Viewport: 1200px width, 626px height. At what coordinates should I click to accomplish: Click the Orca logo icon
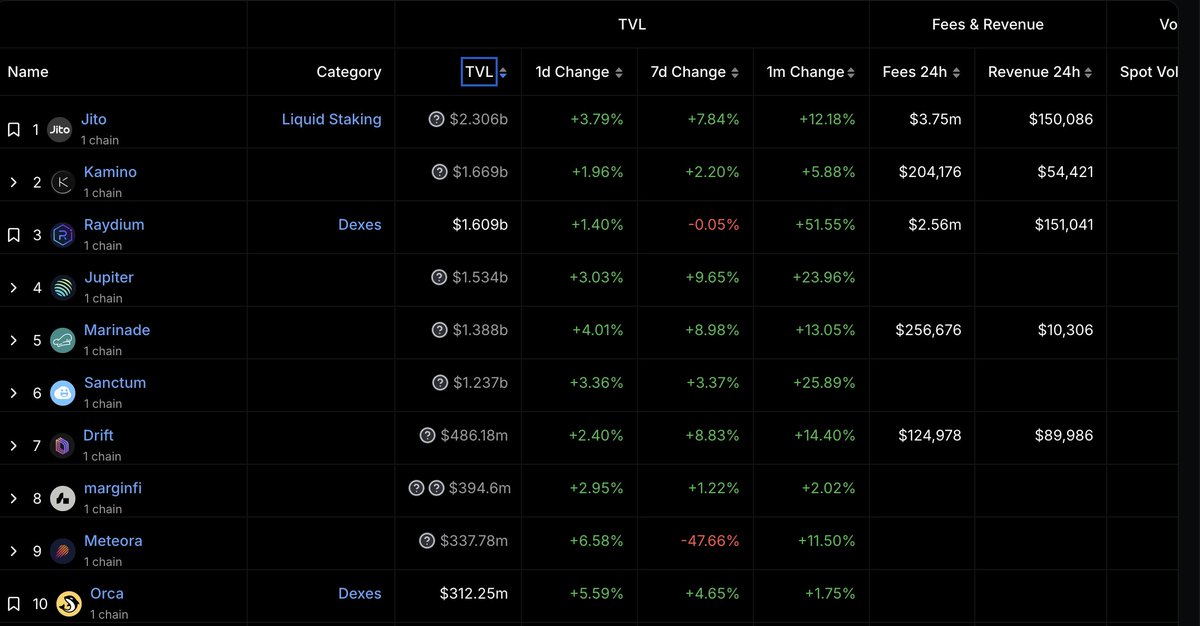(69, 604)
